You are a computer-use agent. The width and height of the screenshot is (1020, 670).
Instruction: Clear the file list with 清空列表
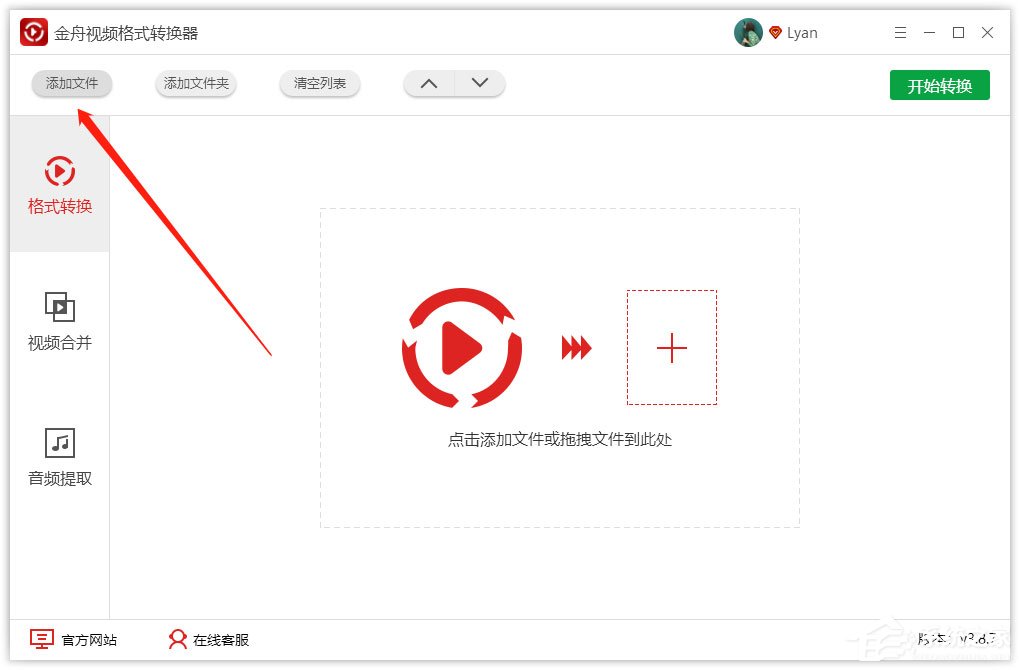pyautogui.click(x=319, y=84)
